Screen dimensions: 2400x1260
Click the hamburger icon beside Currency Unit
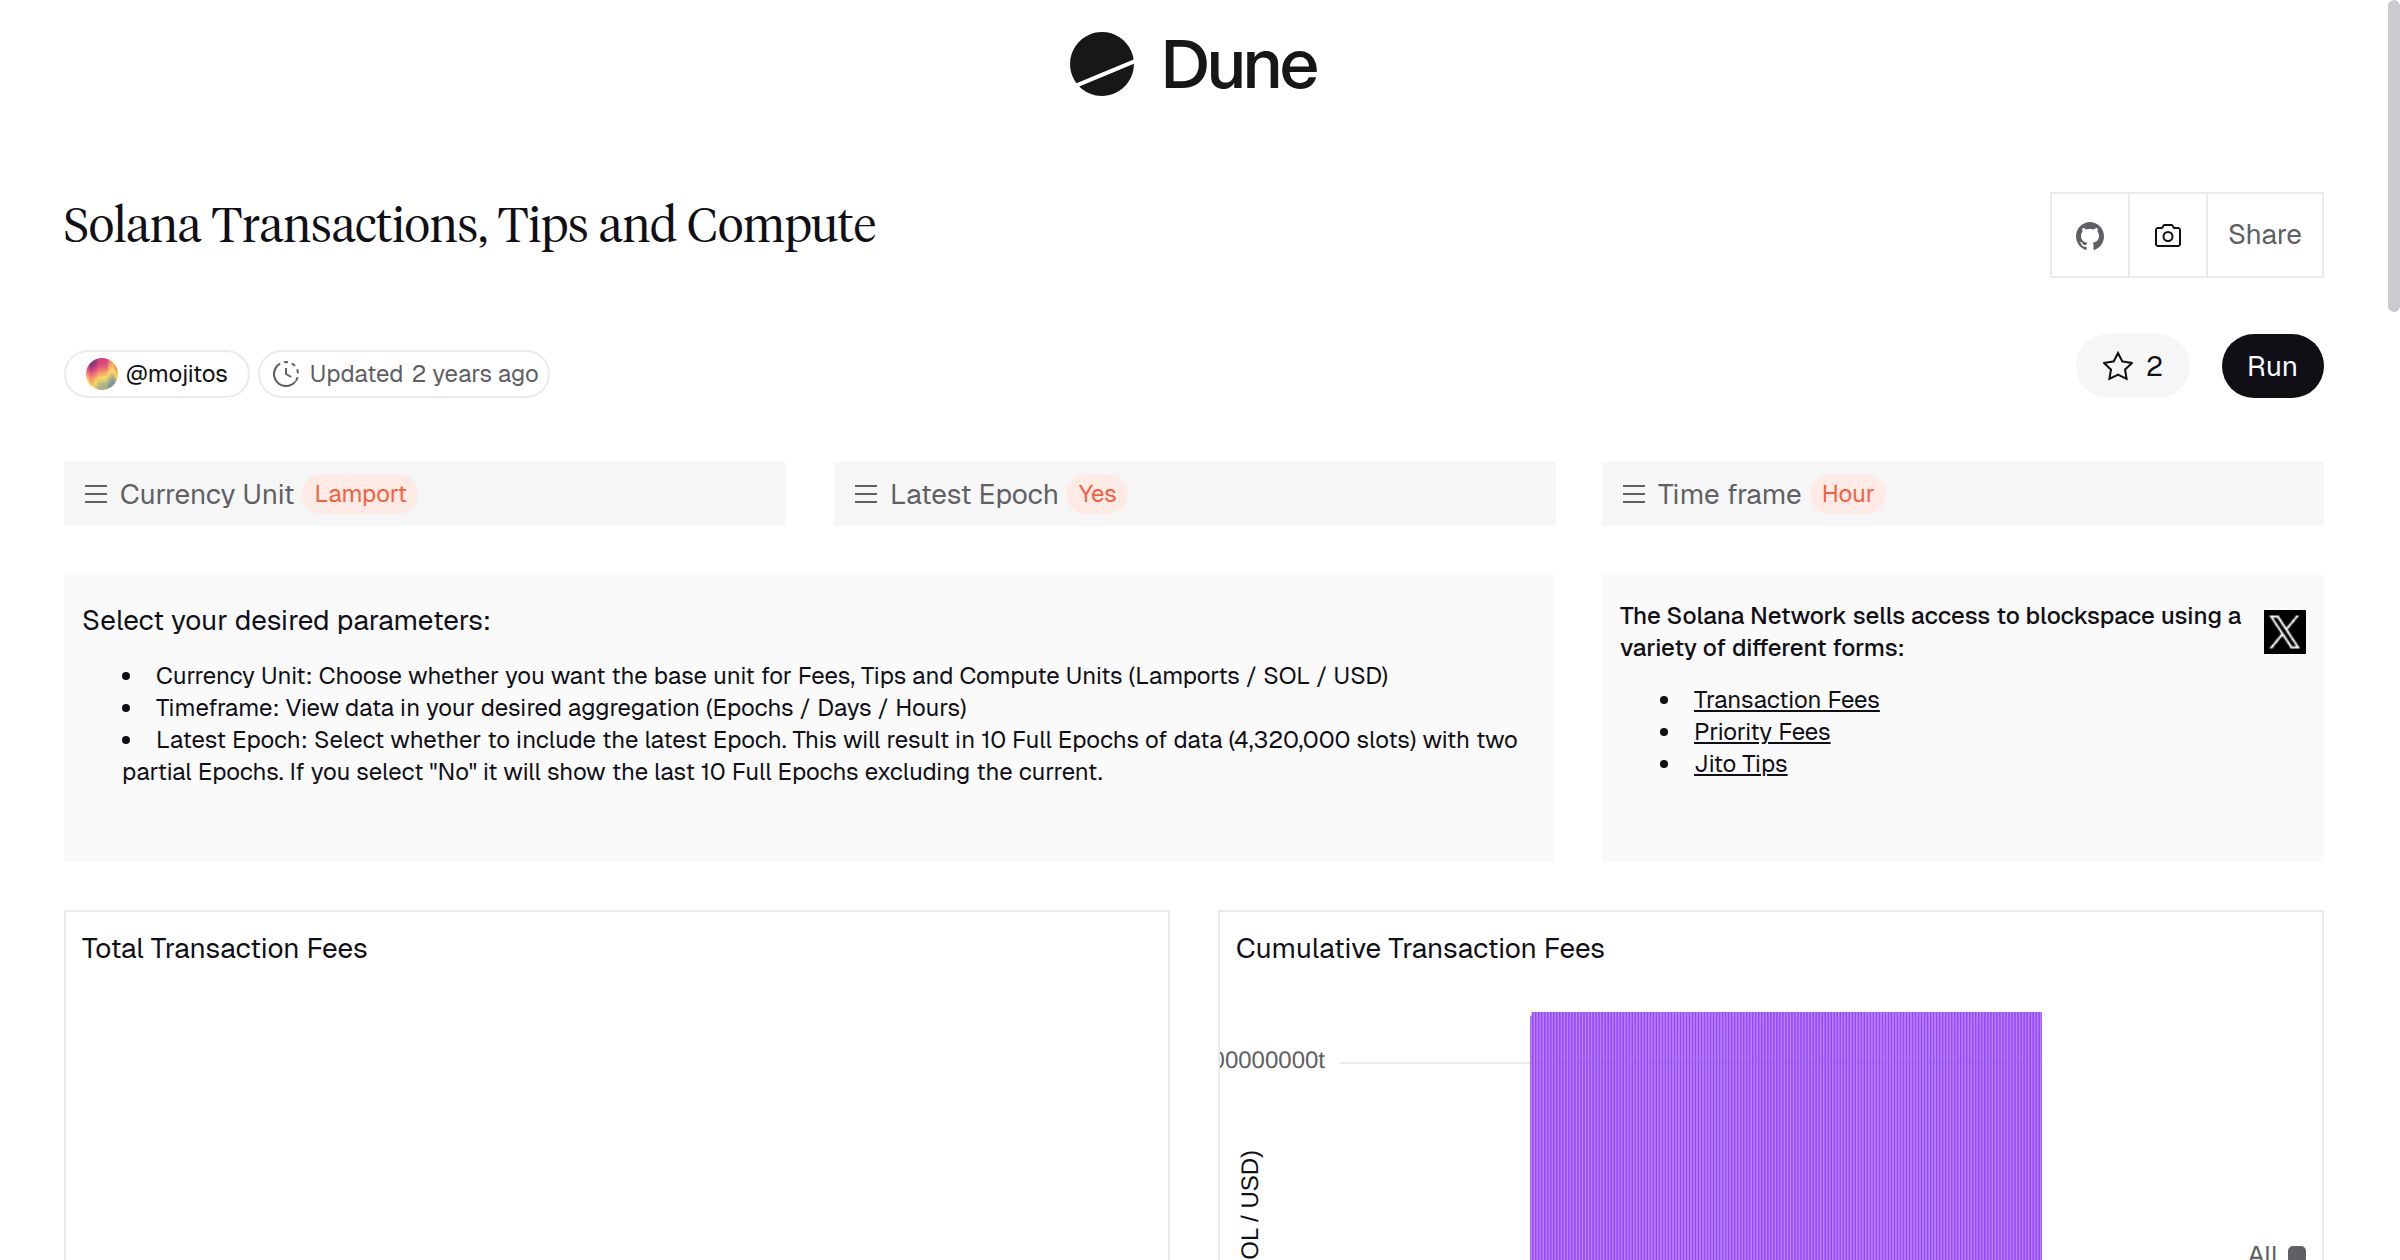pyautogui.click(x=96, y=493)
